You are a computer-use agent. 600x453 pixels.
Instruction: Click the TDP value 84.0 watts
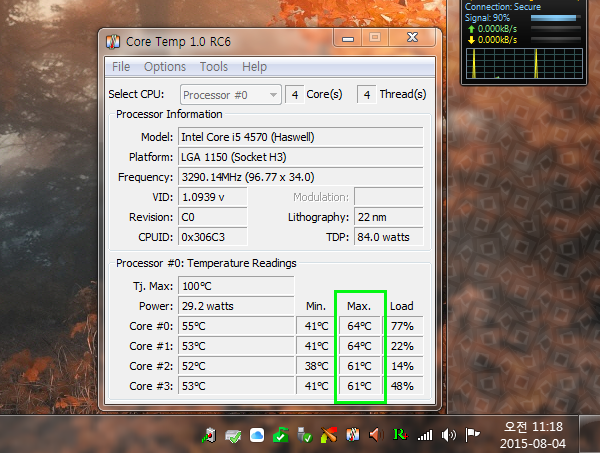389,237
